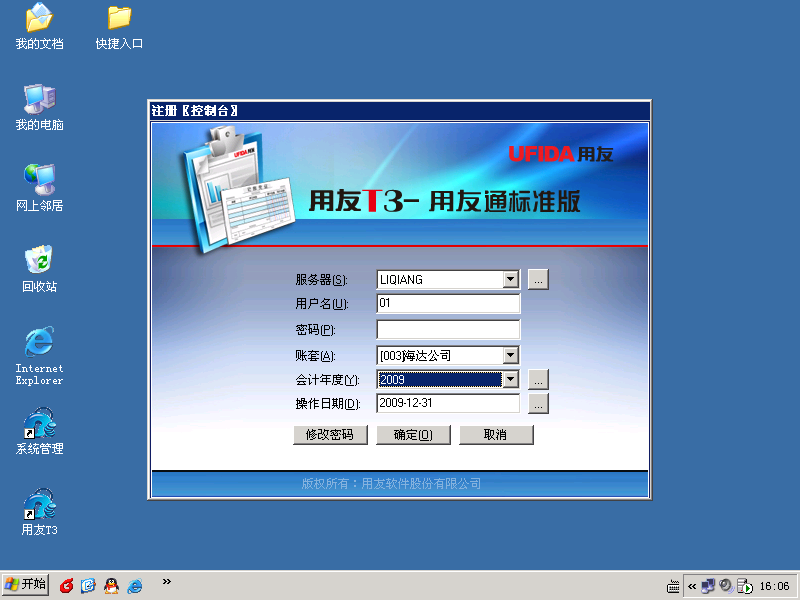Select the Internet Explorer desktop icon
The image size is (800, 600).
point(39,356)
